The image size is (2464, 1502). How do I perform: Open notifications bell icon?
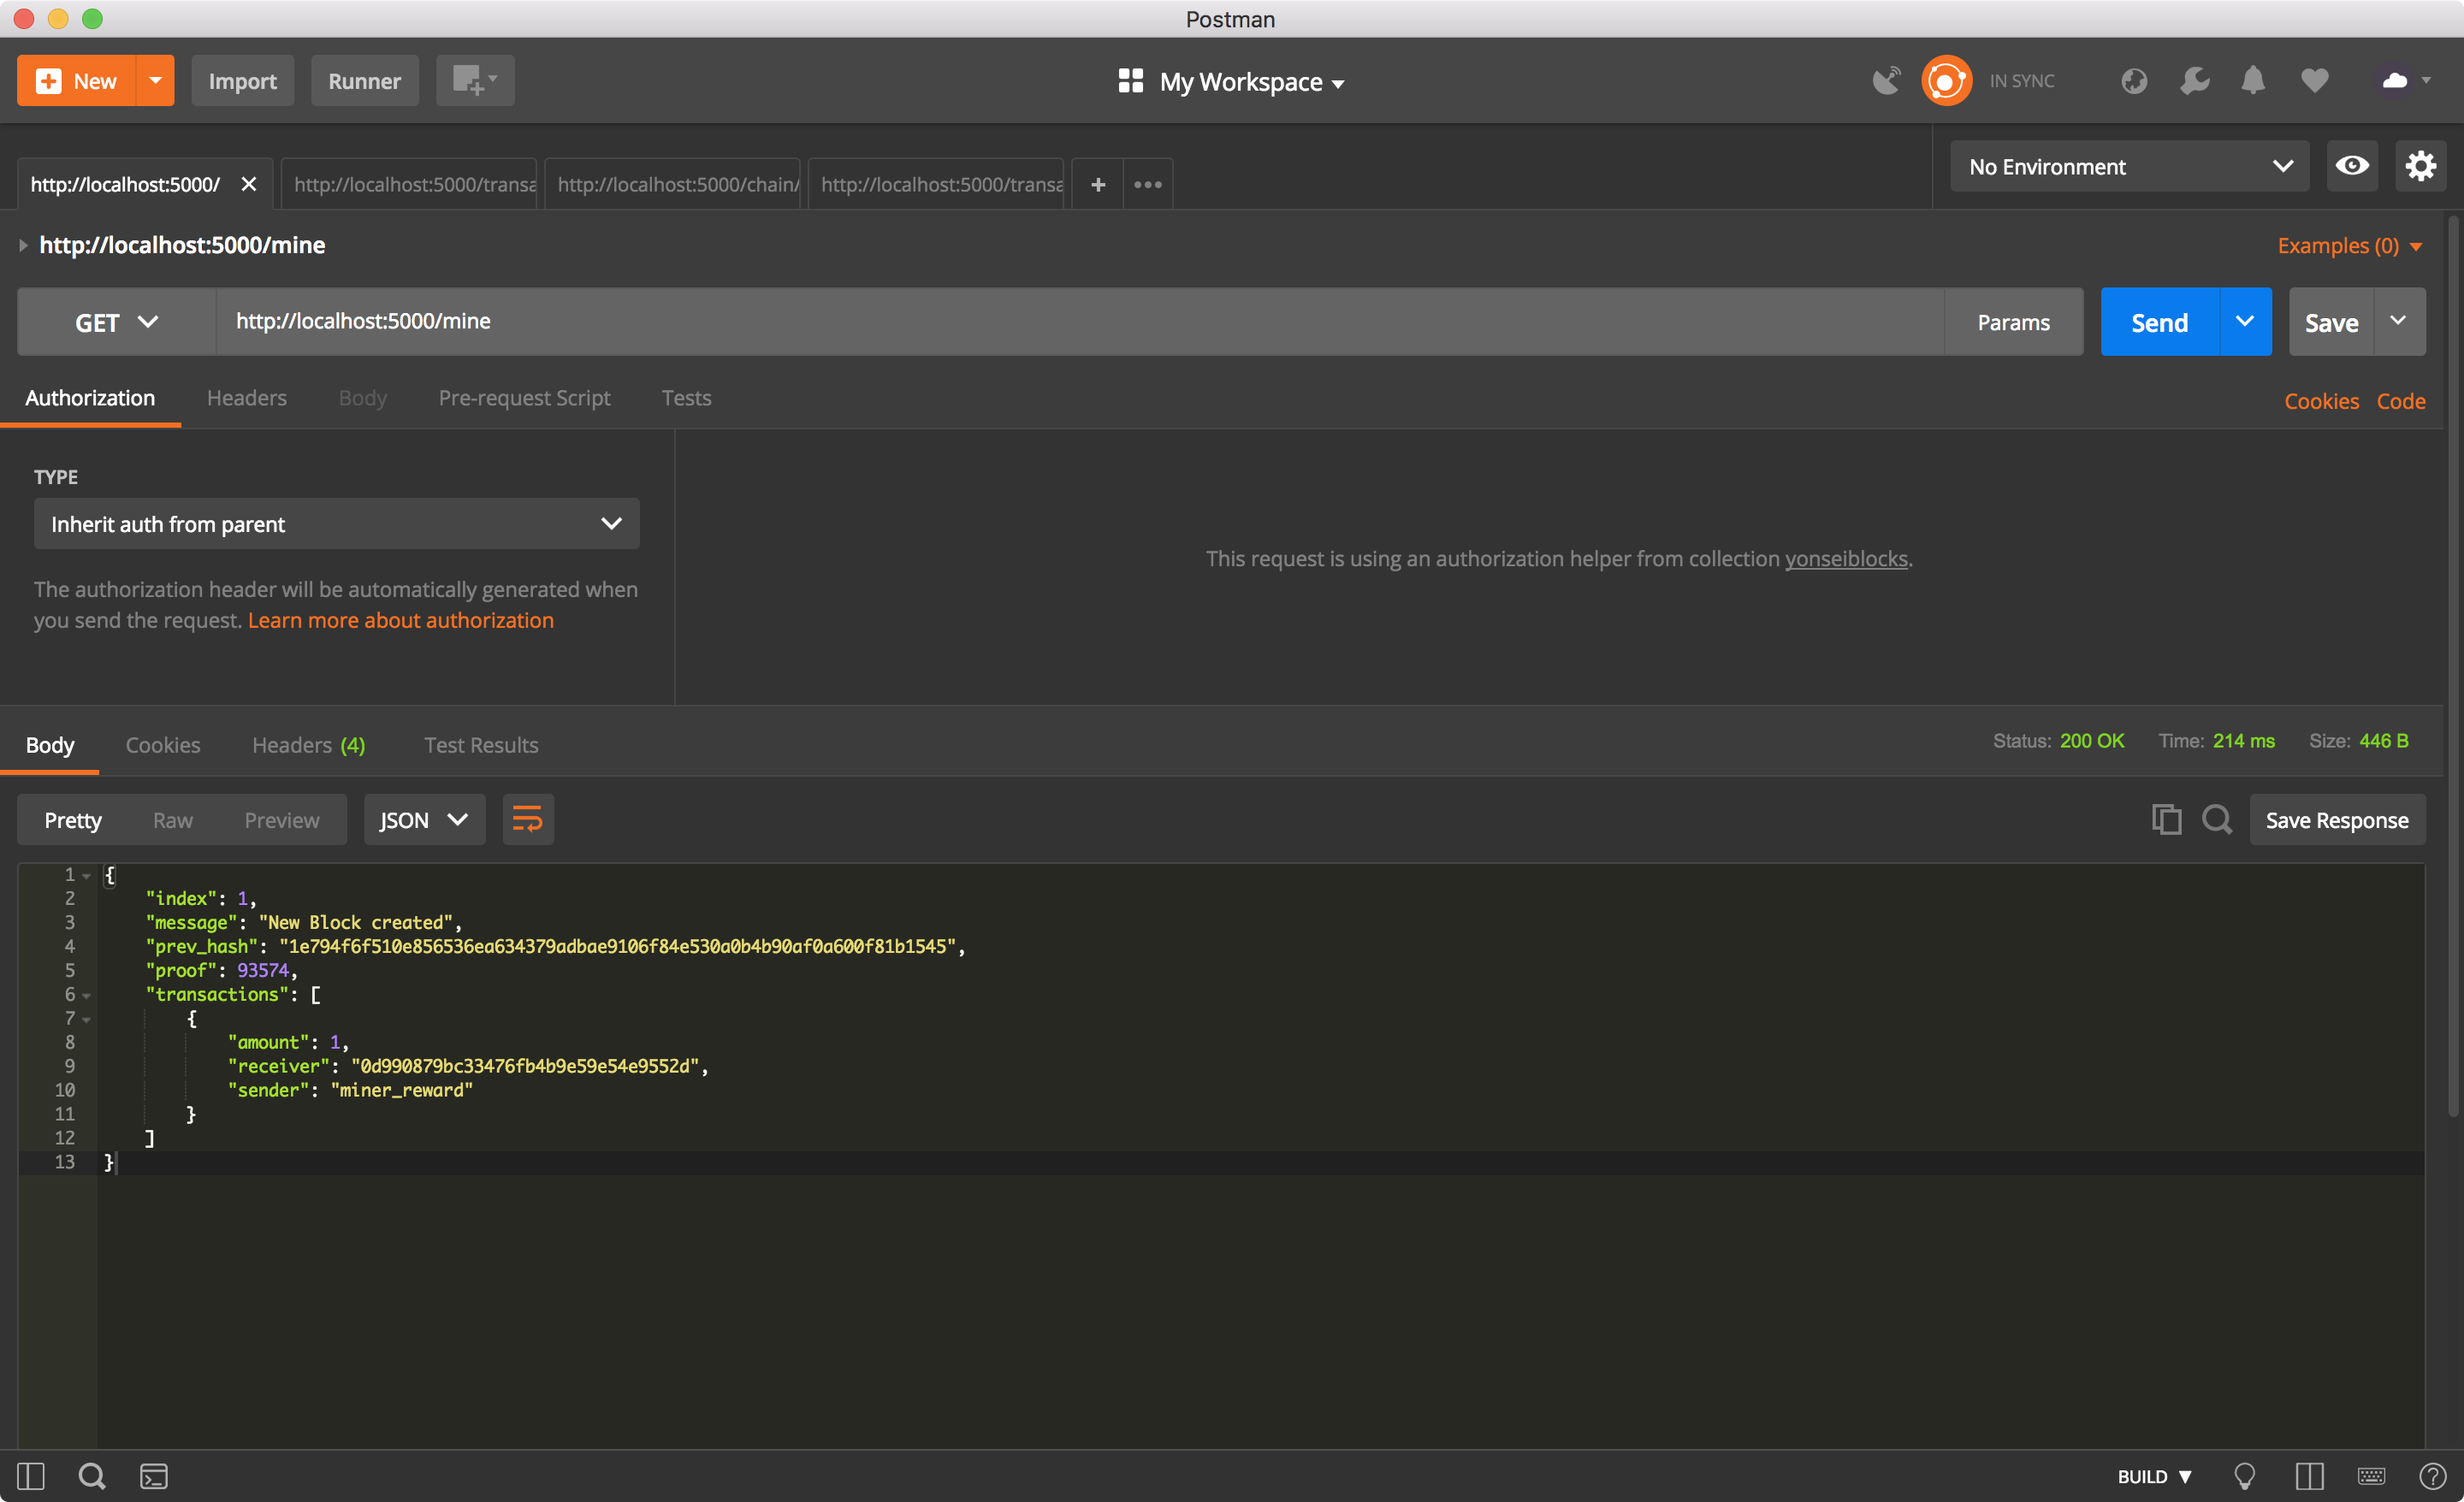click(2253, 81)
